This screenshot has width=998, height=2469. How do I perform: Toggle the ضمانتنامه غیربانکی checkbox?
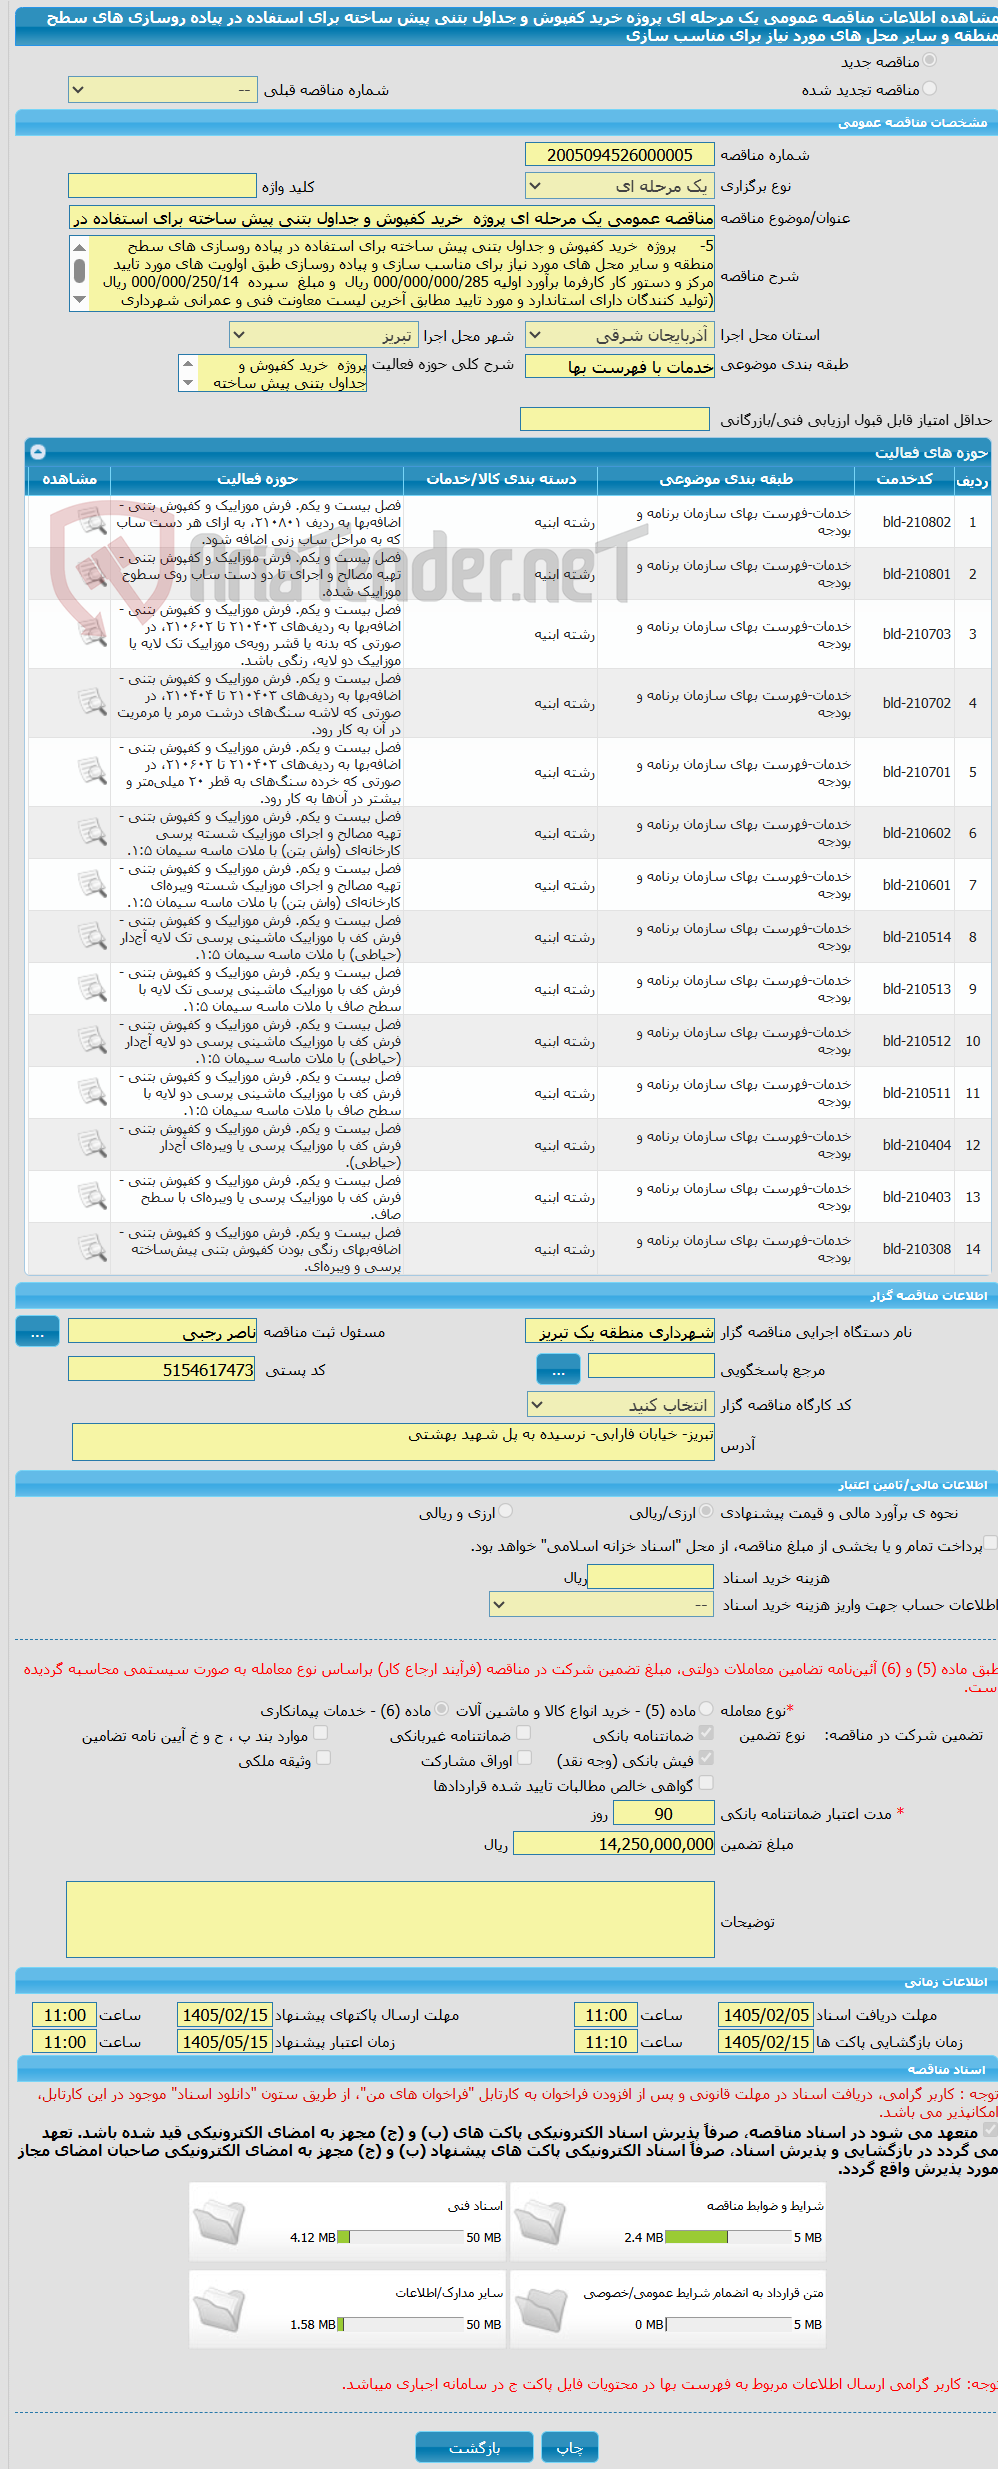(x=524, y=1733)
